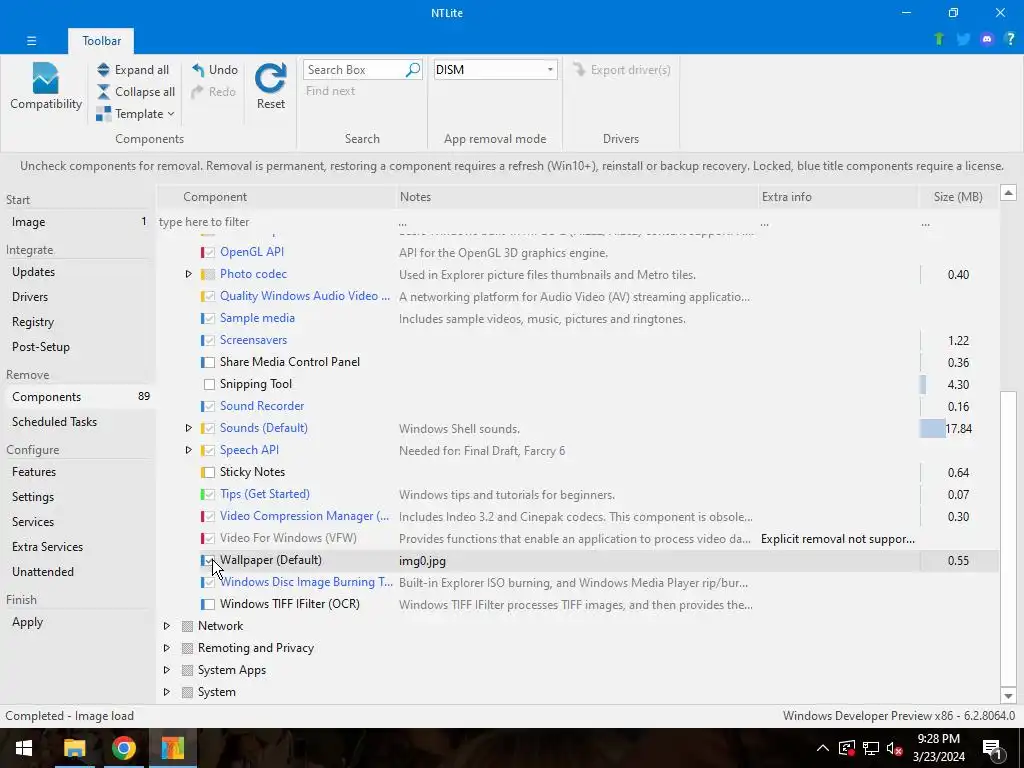Open the Apply page

27,622
